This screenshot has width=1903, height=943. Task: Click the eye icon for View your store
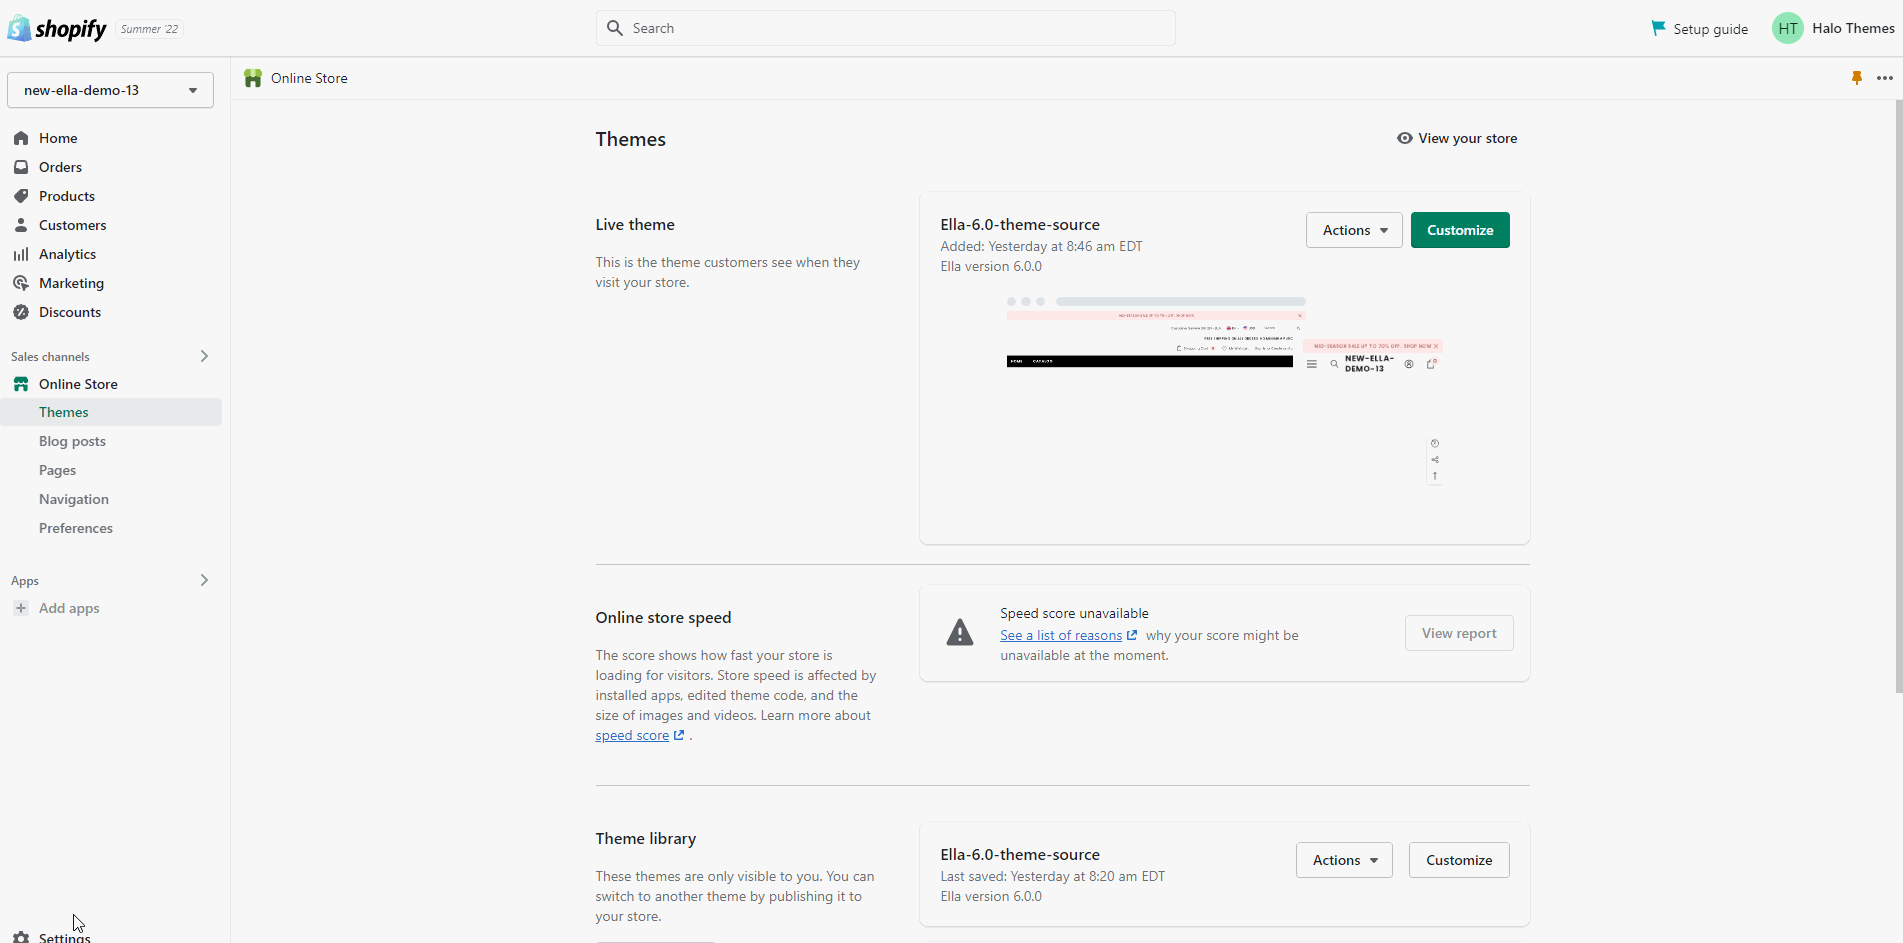[1405, 138]
